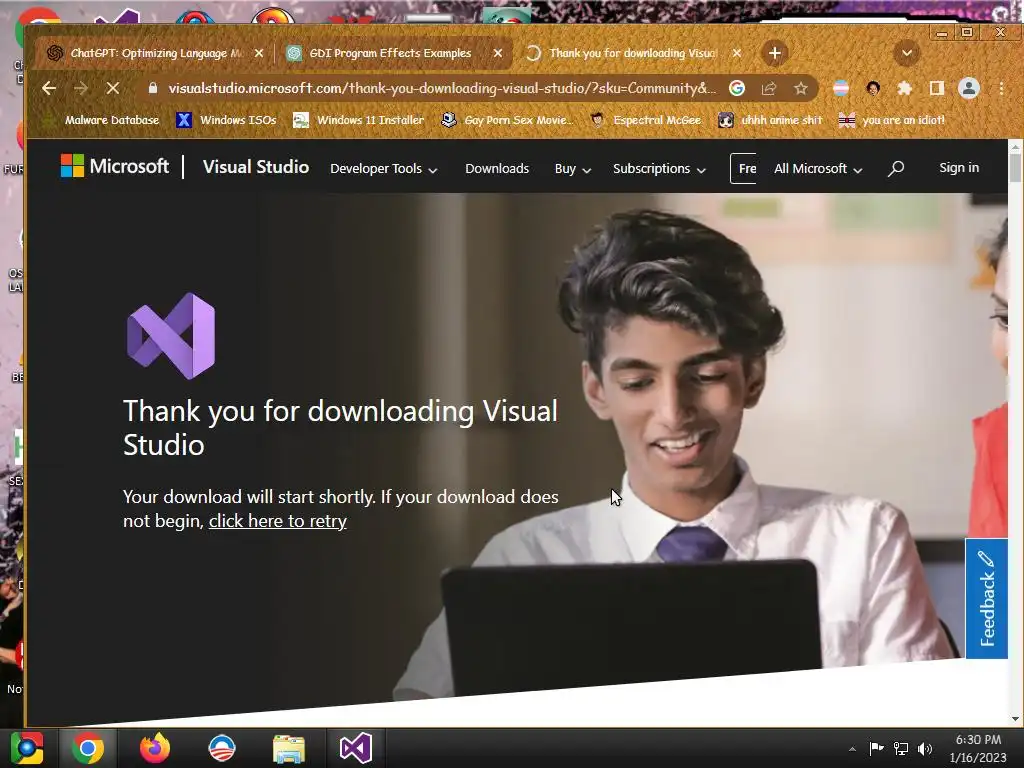
Task: Click the partially visible Fre button
Action: [744, 168]
